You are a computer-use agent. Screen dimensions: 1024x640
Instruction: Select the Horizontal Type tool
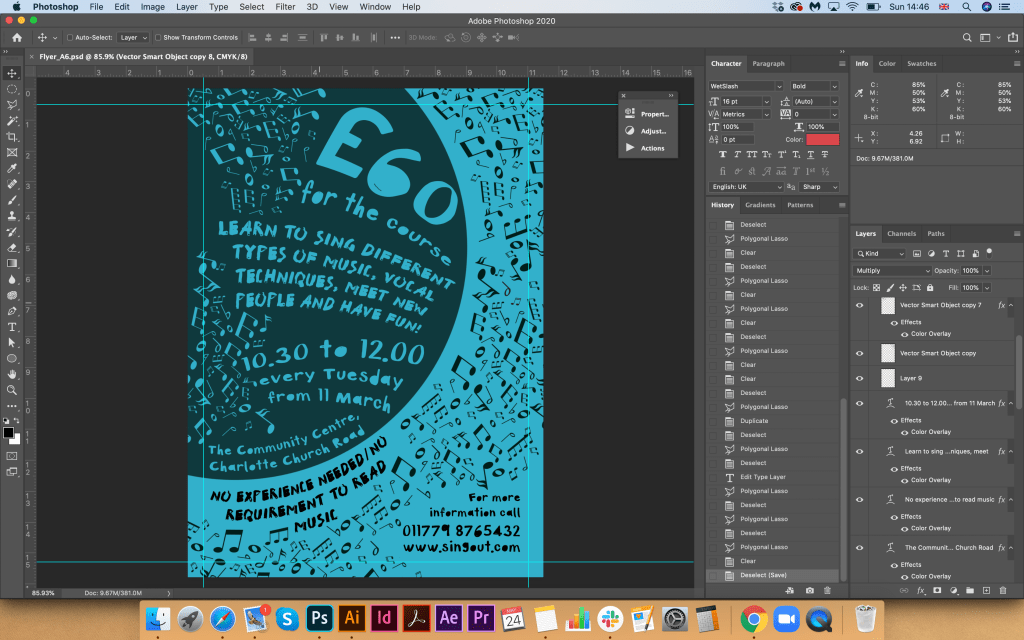12,327
